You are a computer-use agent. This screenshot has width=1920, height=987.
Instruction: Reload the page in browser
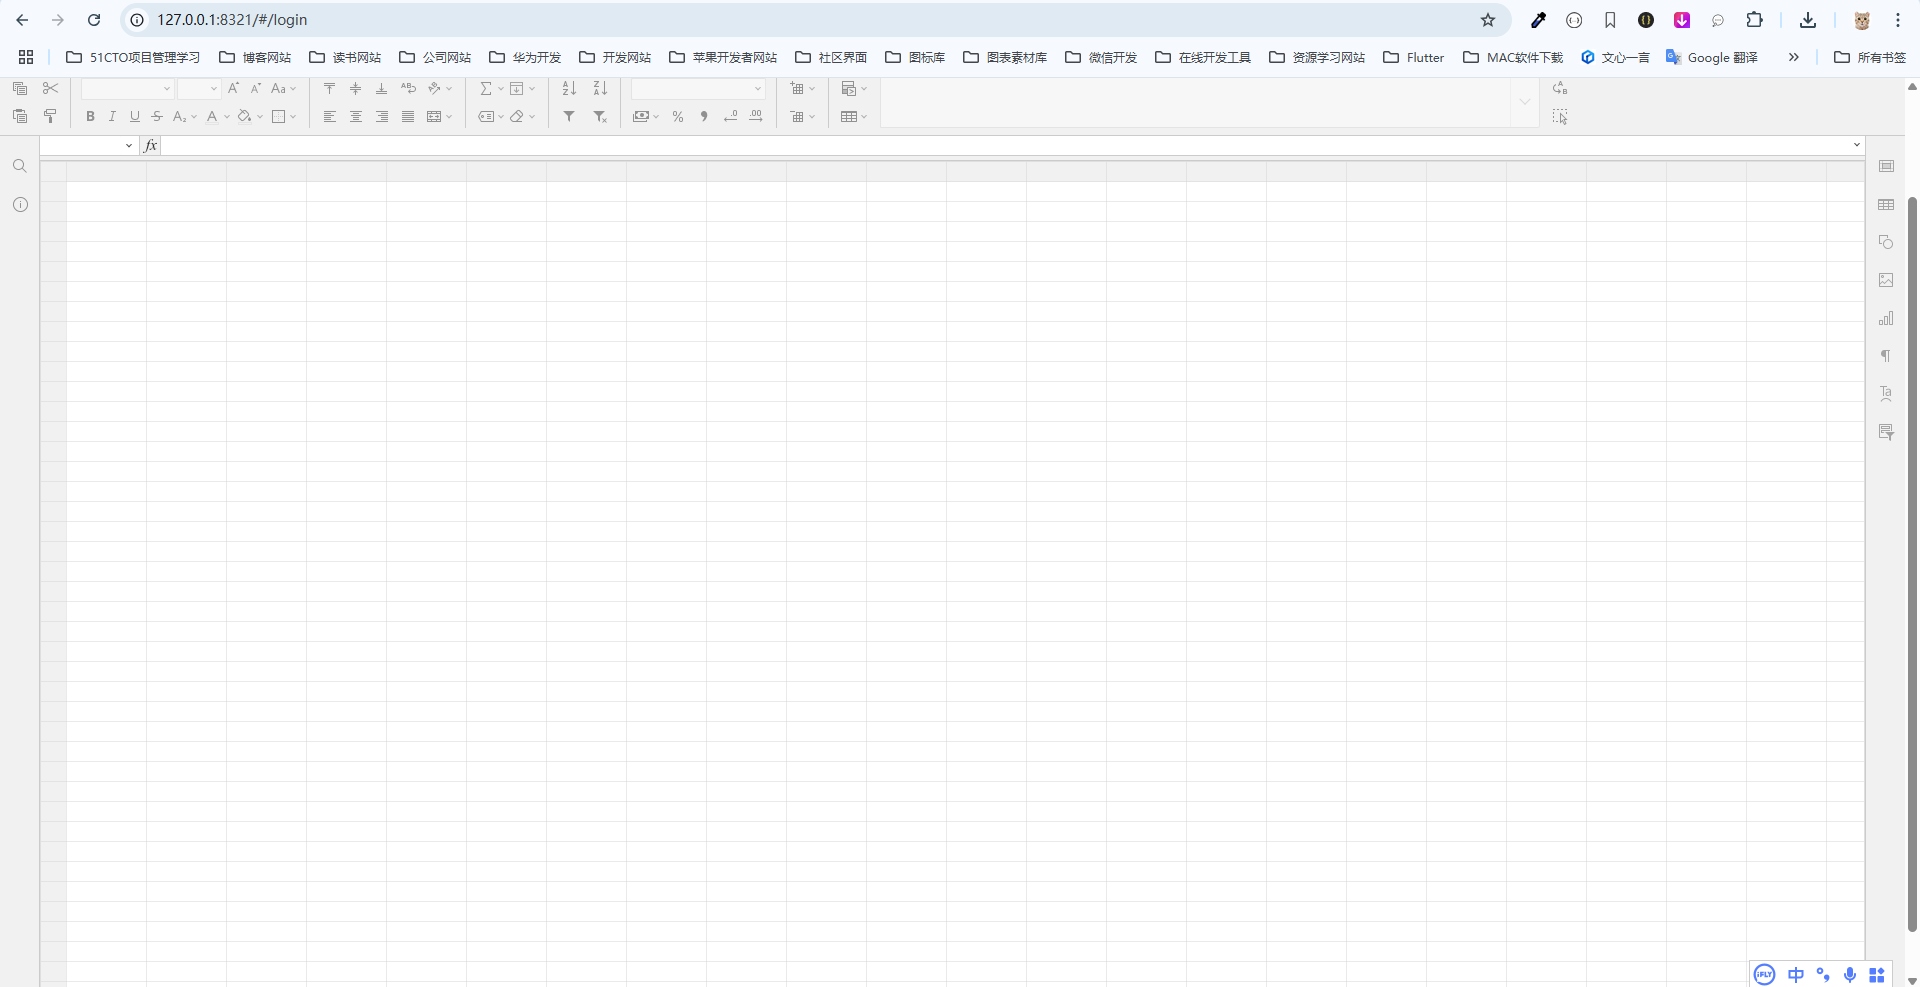click(x=94, y=20)
